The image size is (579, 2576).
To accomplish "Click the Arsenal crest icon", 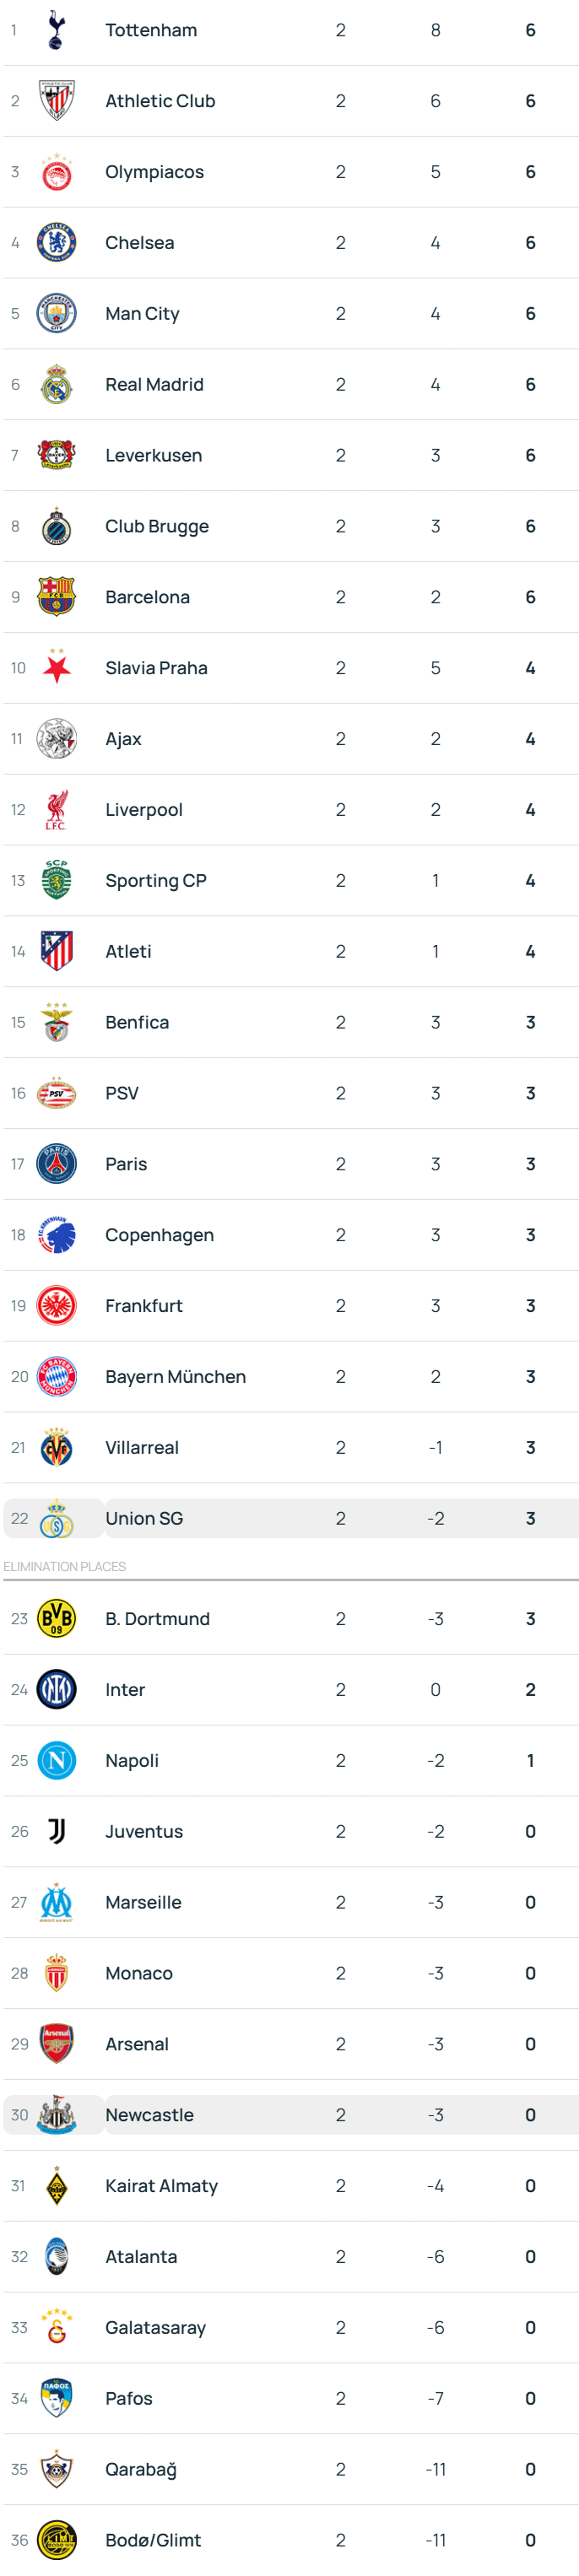I will pos(56,2043).
